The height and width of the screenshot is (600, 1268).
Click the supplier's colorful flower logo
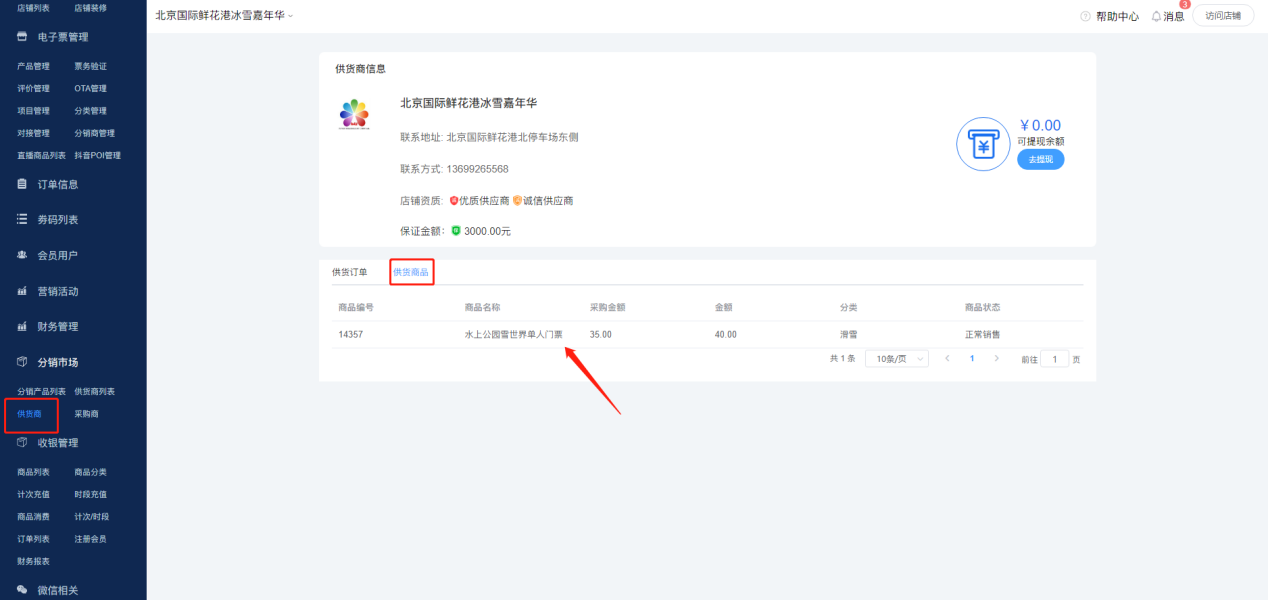354,114
